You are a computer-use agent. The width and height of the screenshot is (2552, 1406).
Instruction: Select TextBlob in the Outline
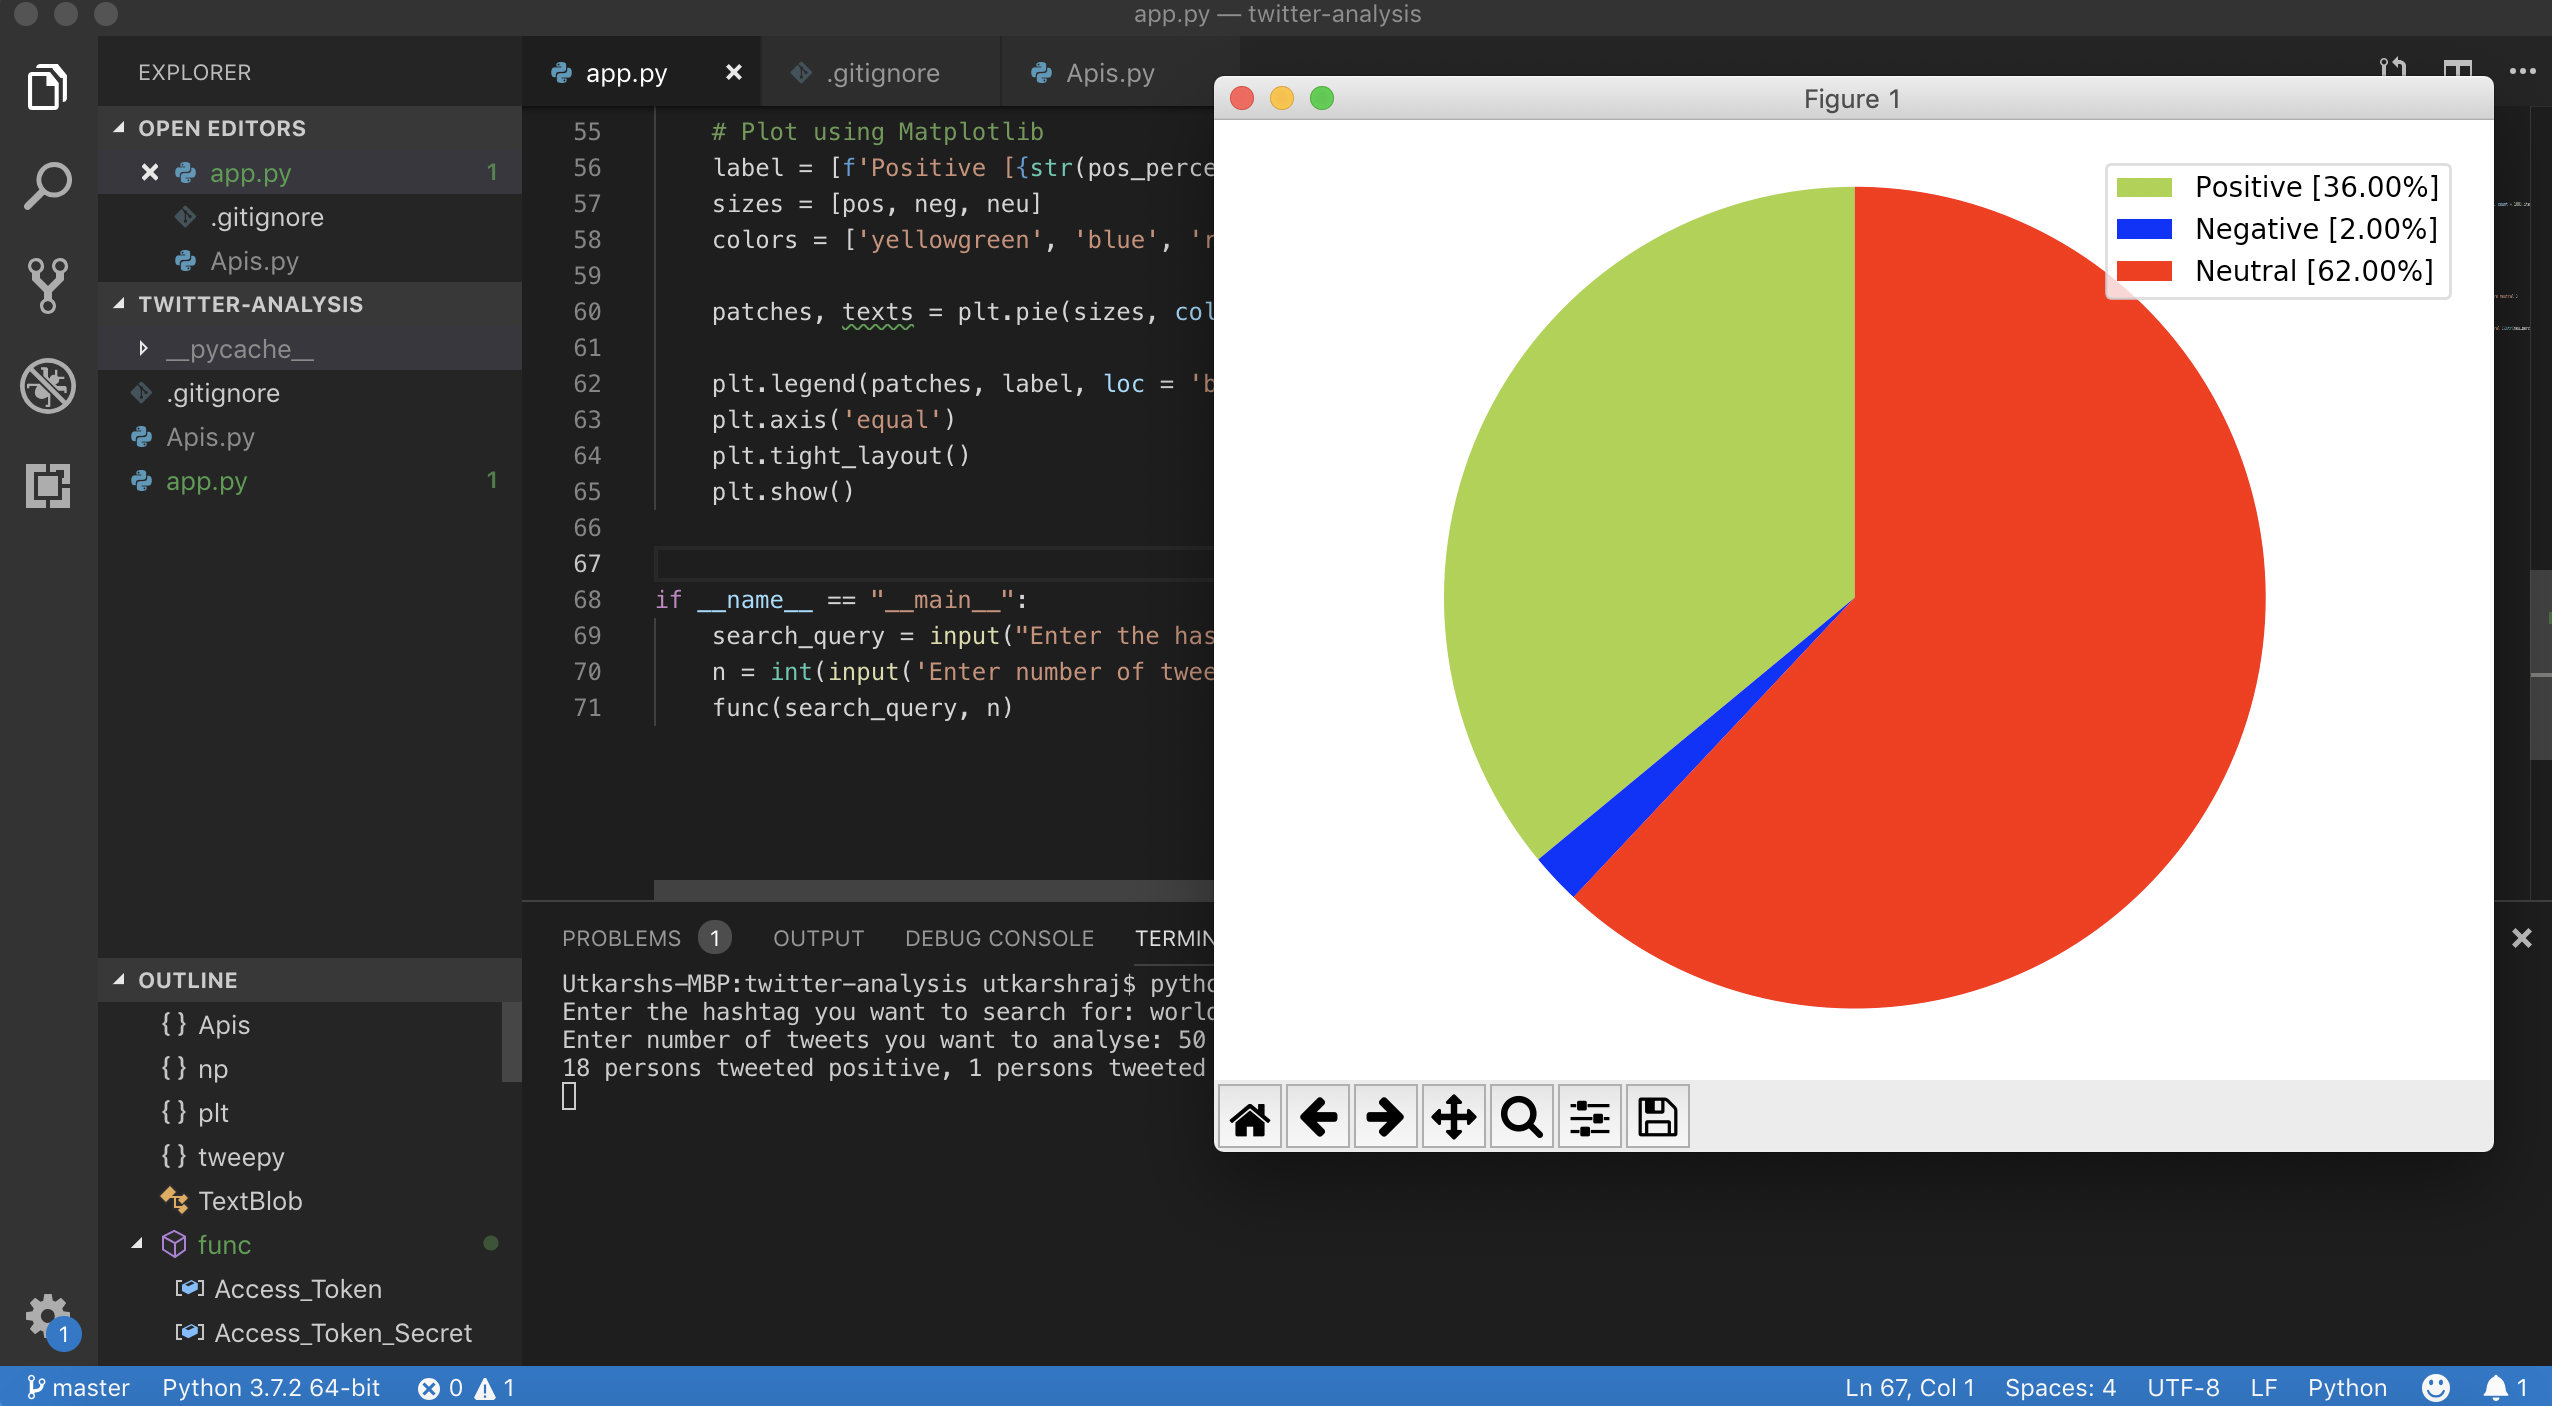click(x=250, y=1200)
